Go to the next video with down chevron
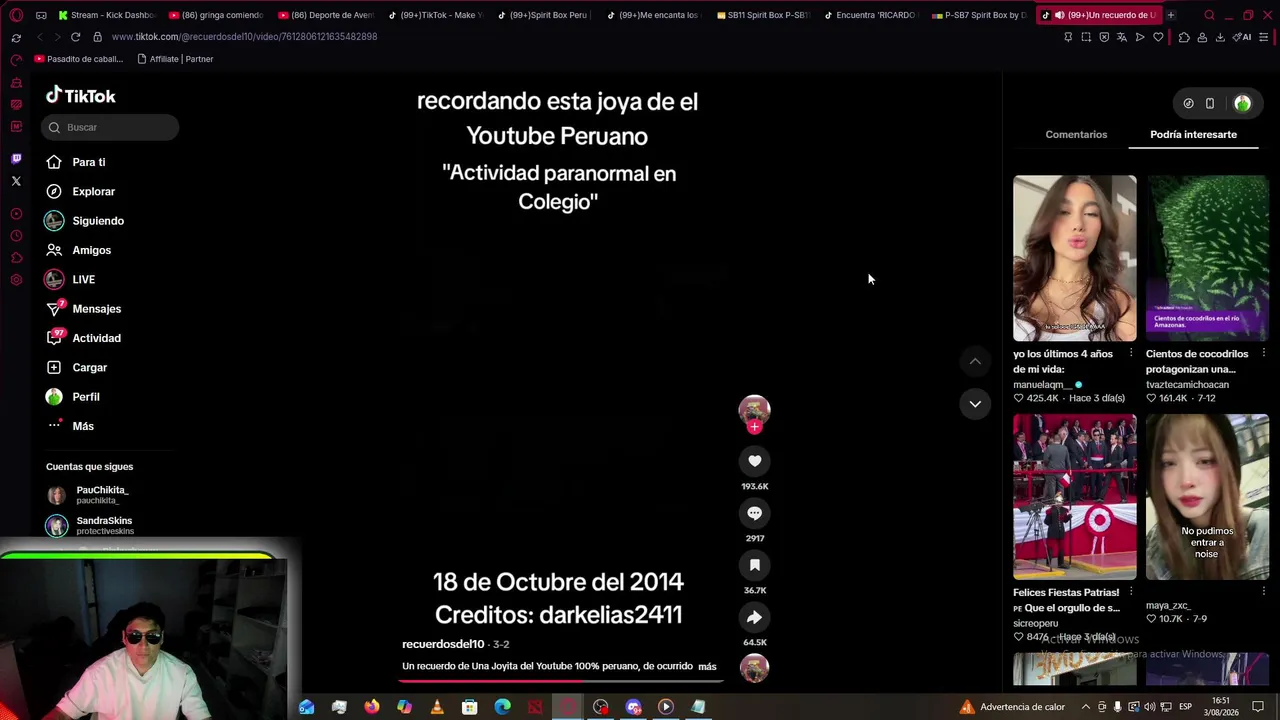Viewport: 1280px width, 720px height. (975, 403)
